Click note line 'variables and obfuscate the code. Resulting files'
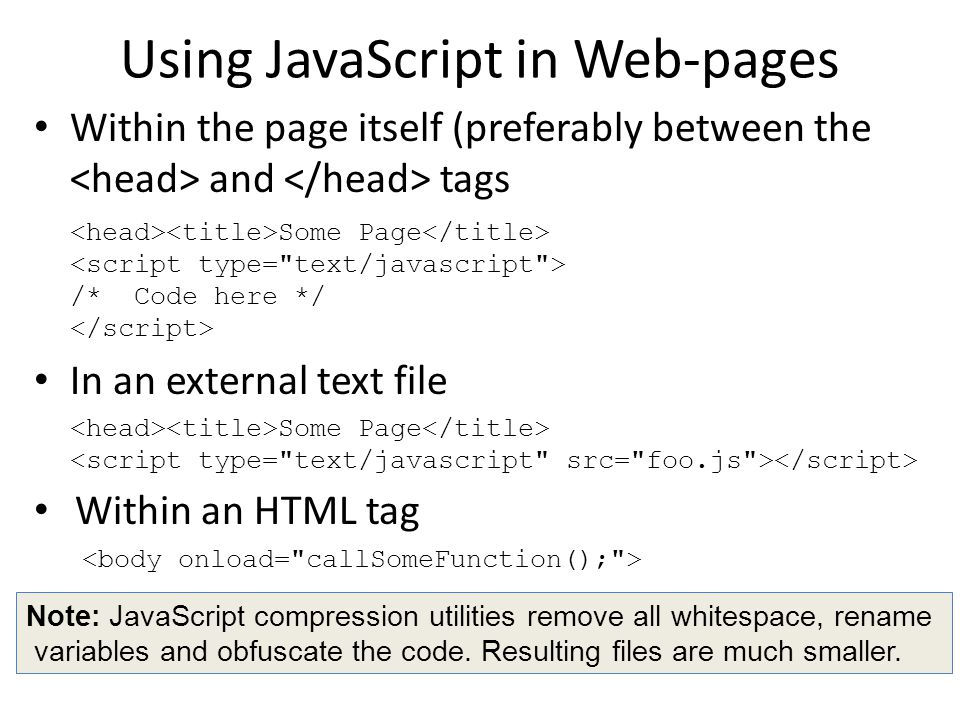 coord(350,652)
